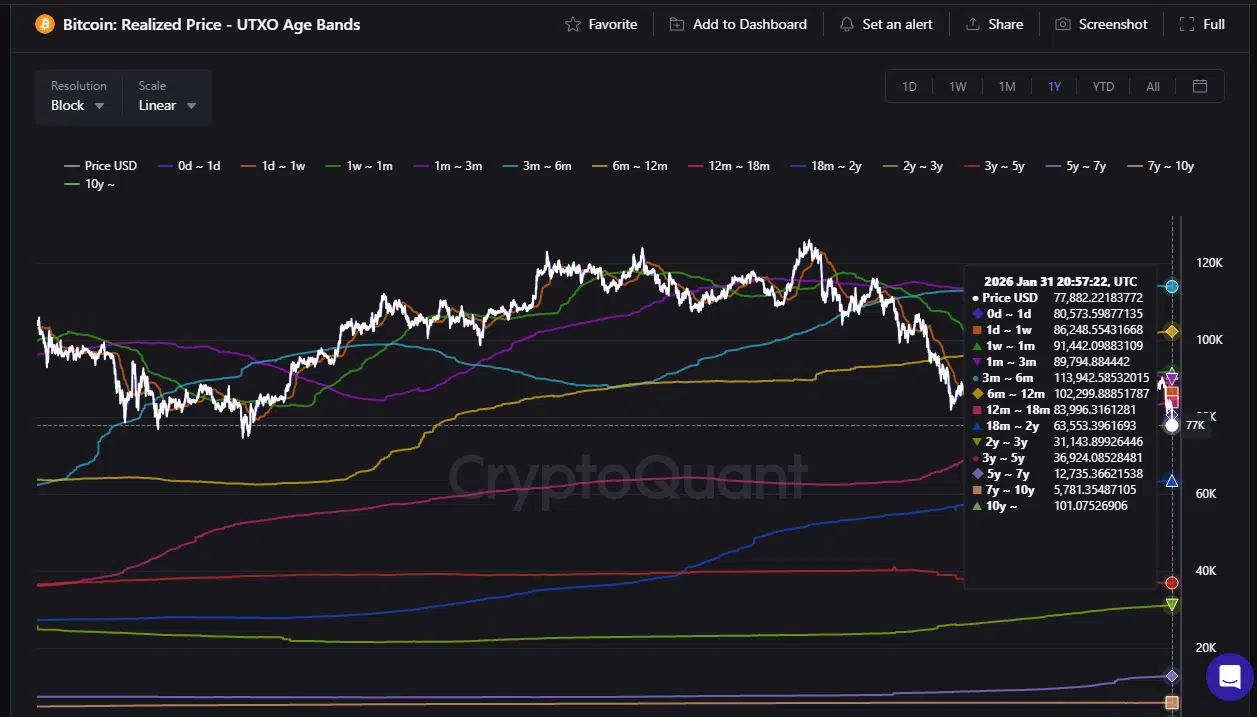Screen dimensions: 1257x717
Task: Click the Add to Dashboard icon
Action: click(677, 24)
